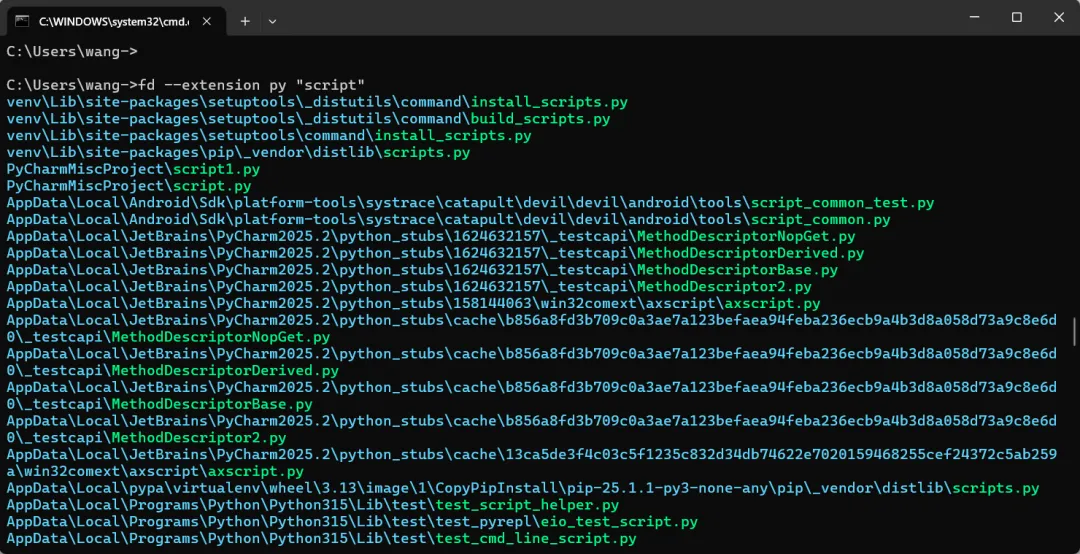
Task: Click the vertical scrollbar thumb
Action: coord(1074,331)
